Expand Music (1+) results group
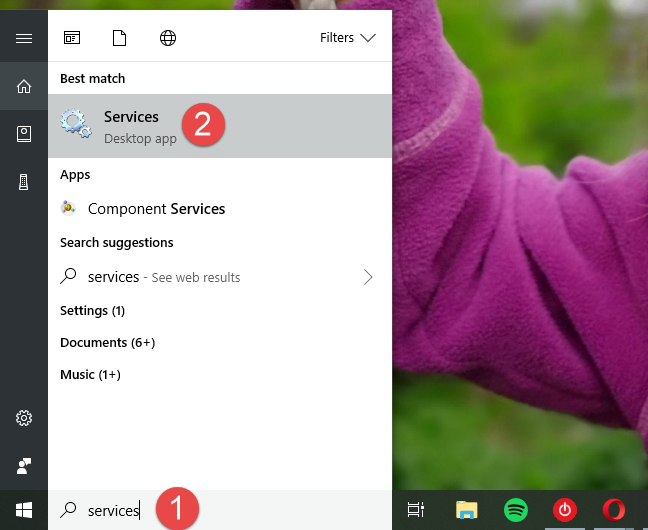Image resolution: width=648 pixels, height=530 pixels. click(91, 375)
